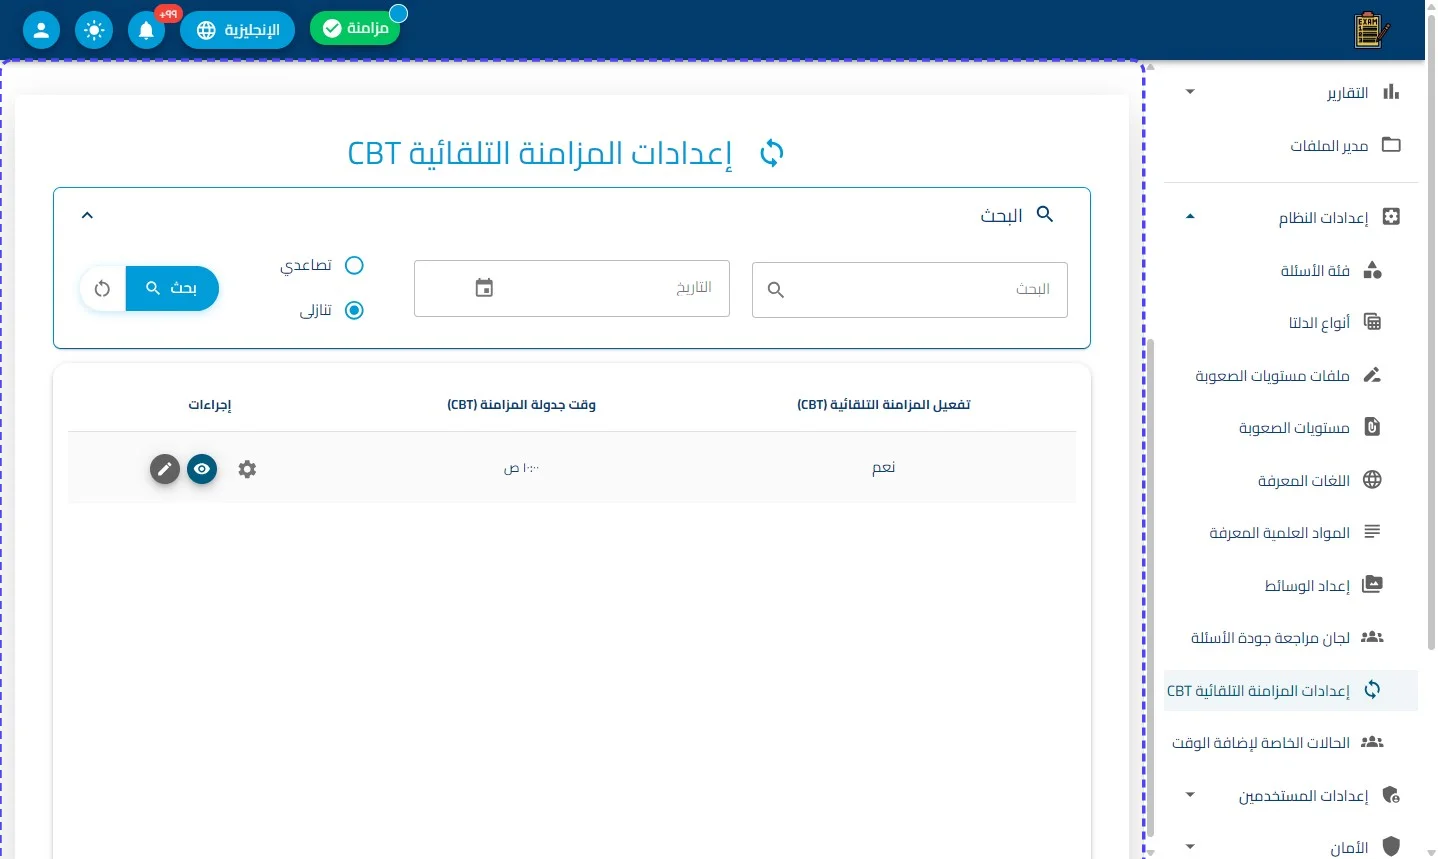
Task: Edit the row with pencil icon
Action: 165,469
